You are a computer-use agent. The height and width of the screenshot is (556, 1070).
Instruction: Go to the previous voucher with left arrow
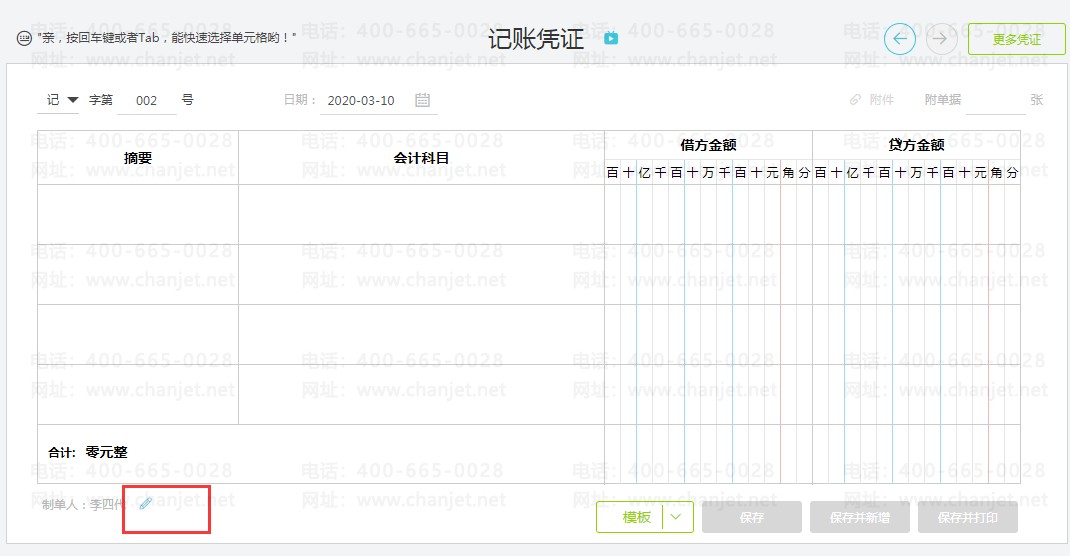(899, 39)
